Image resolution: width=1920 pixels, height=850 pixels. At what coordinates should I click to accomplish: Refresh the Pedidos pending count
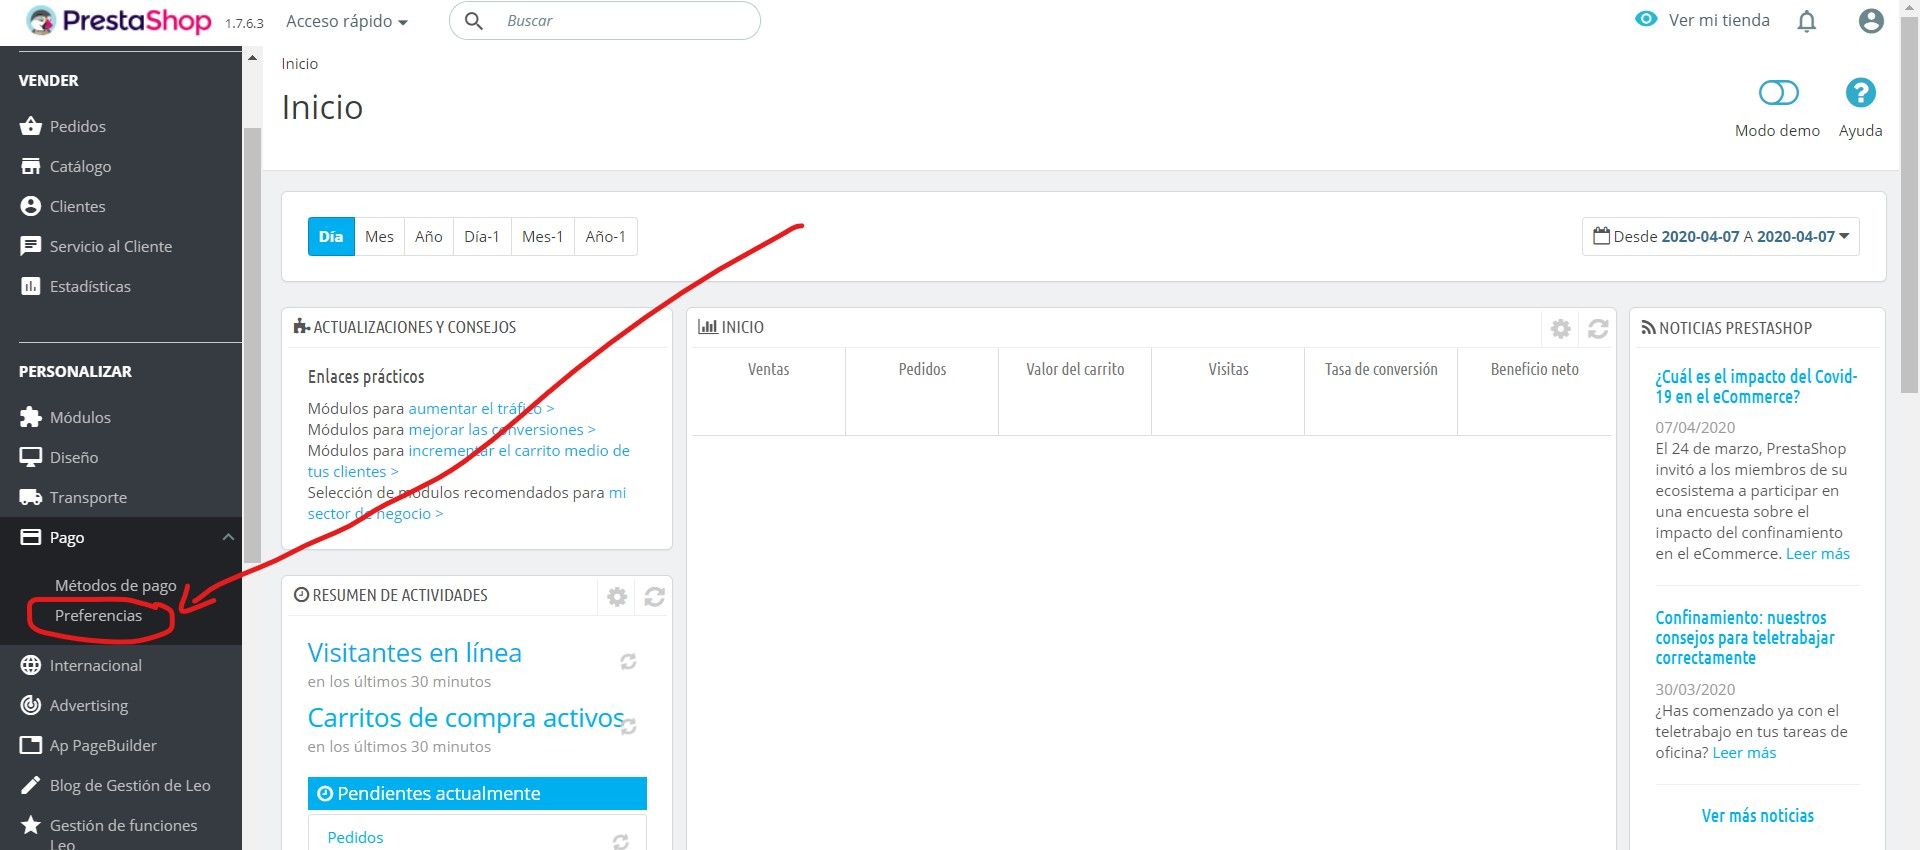[621, 842]
